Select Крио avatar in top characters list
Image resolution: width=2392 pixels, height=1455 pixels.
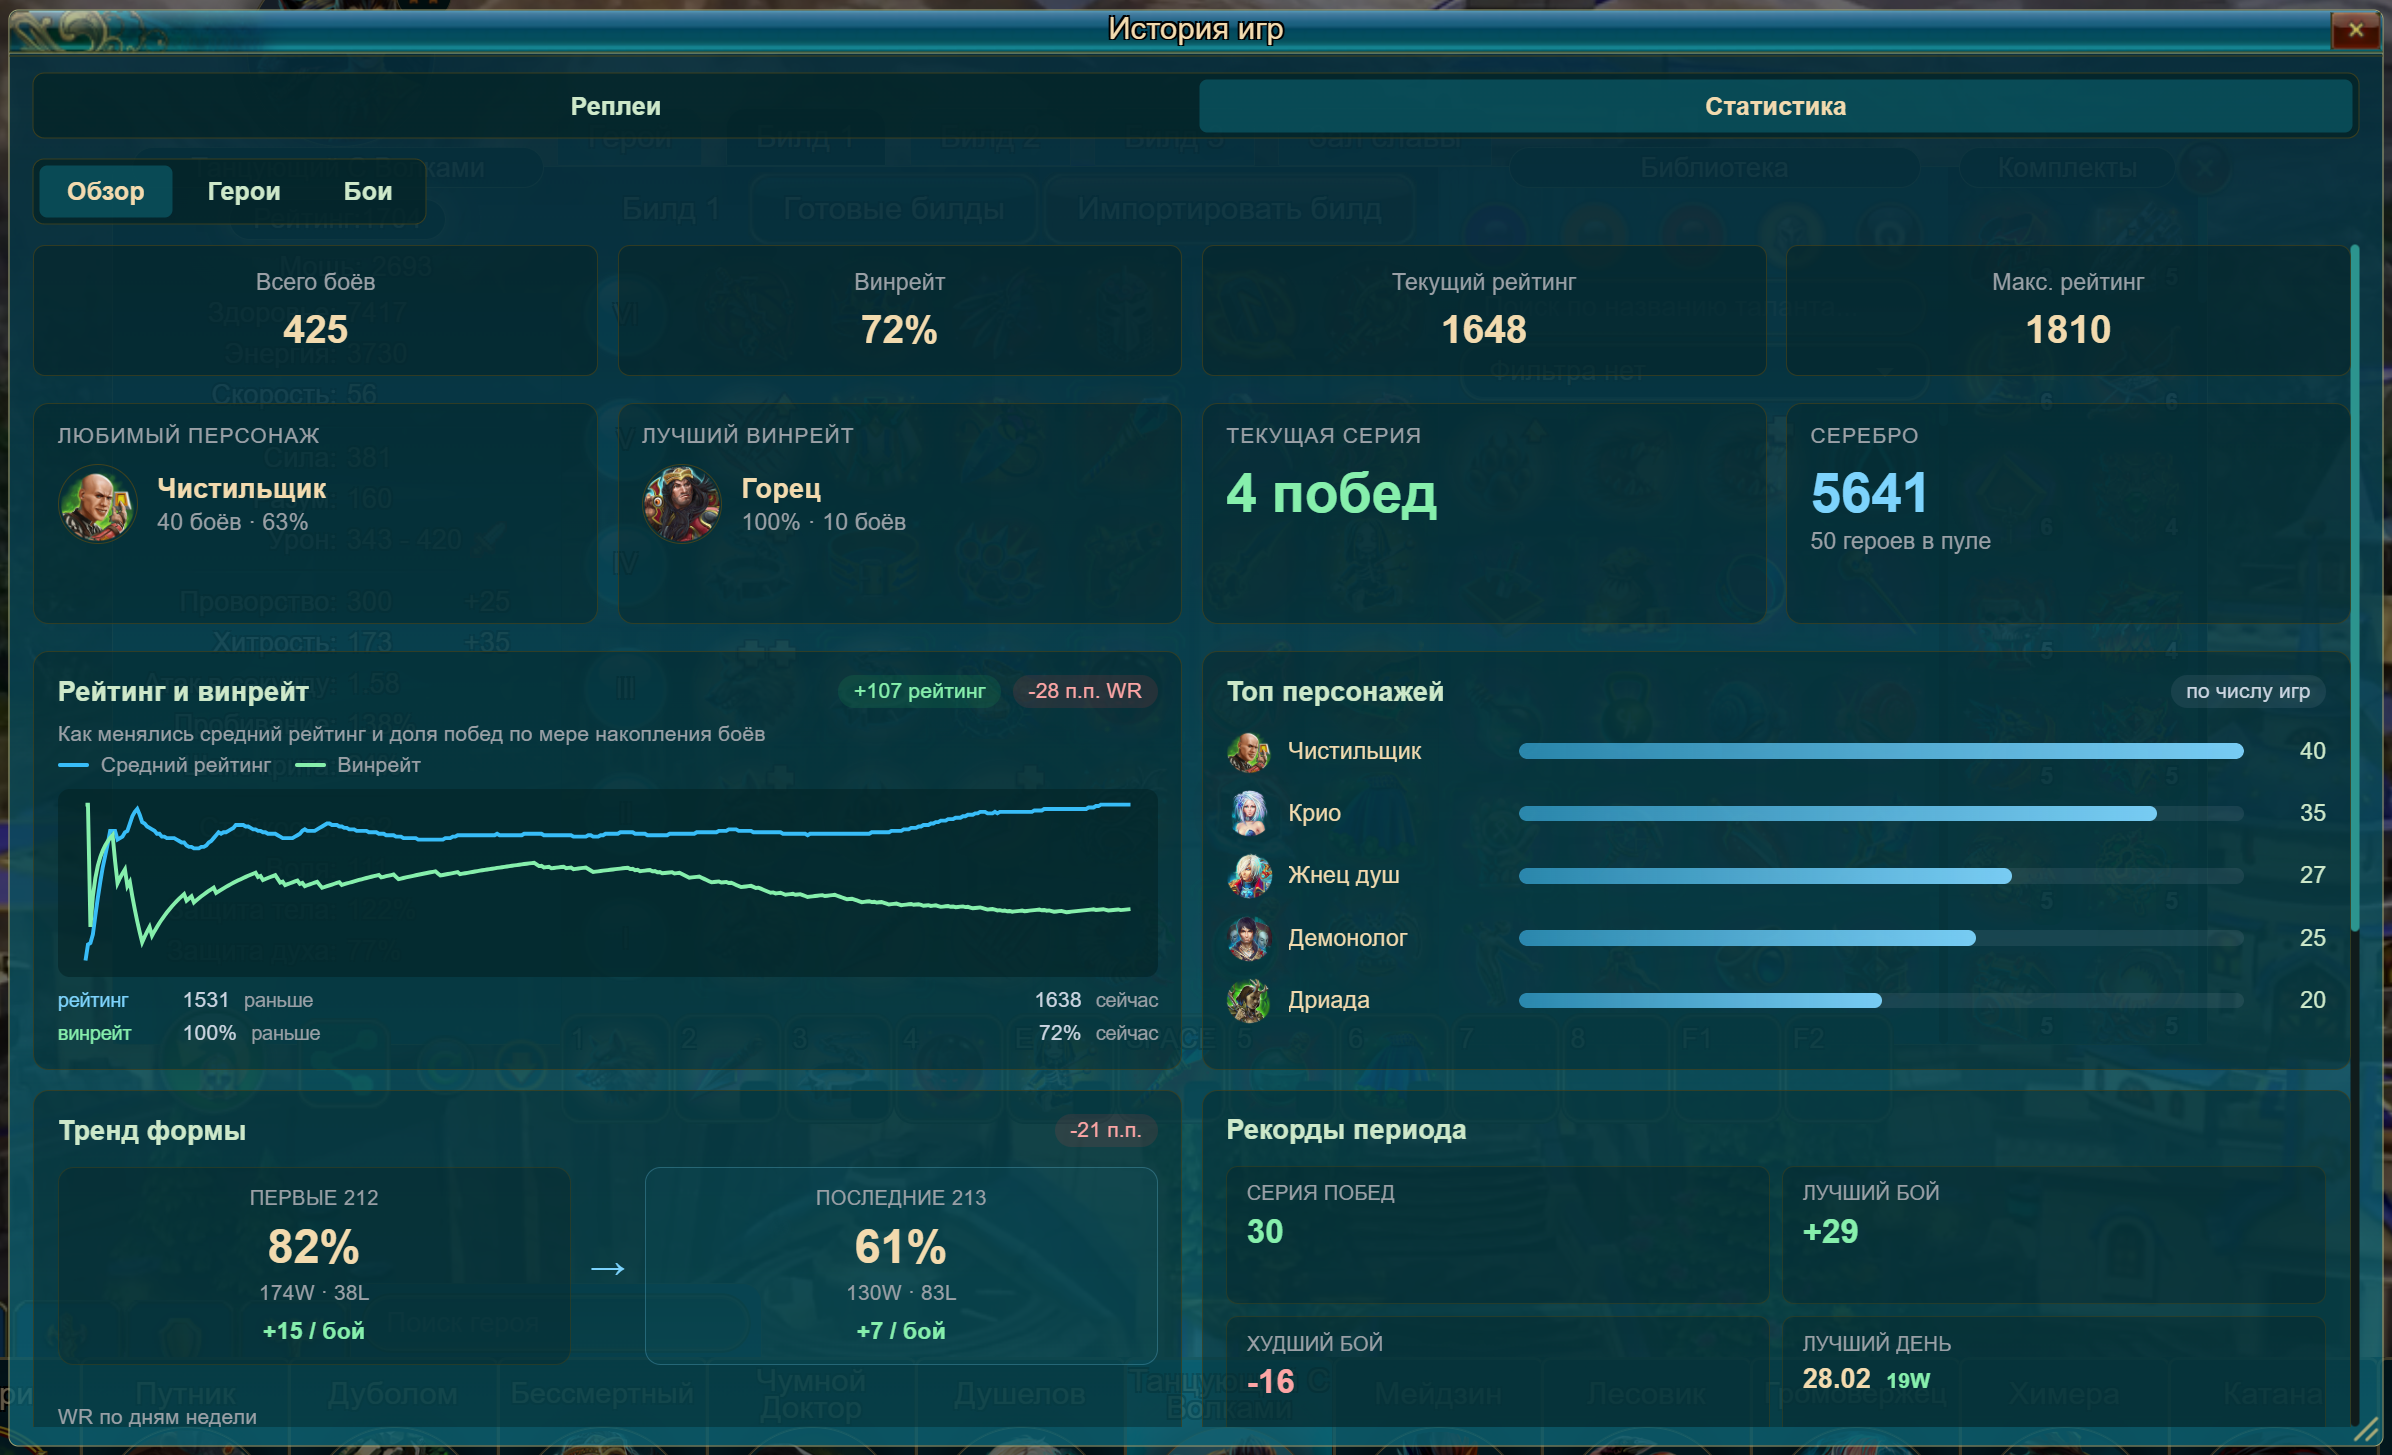1248,814
